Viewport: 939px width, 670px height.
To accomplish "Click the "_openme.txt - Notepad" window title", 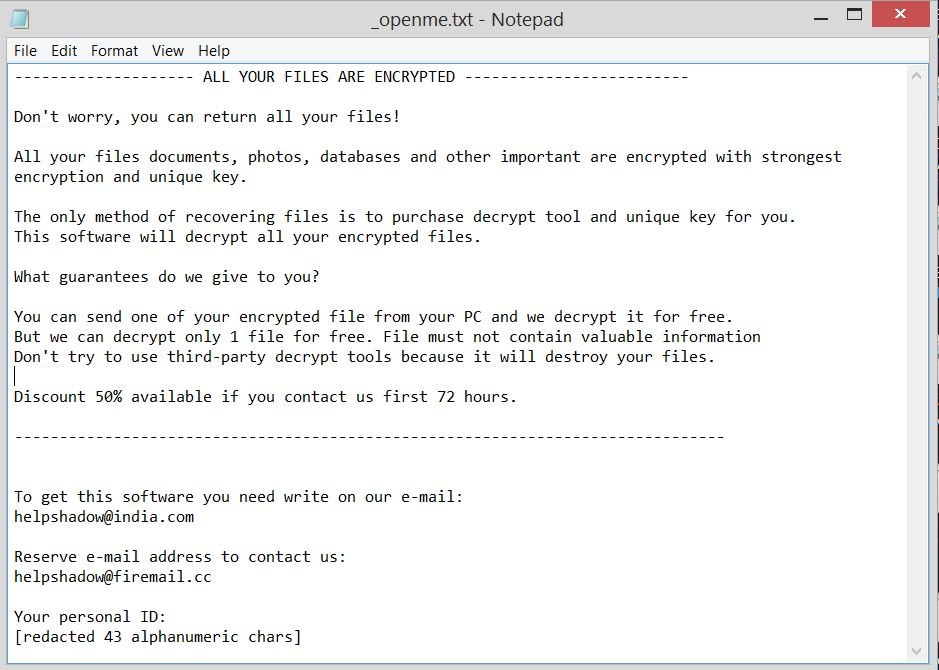I will coord(467,19).
